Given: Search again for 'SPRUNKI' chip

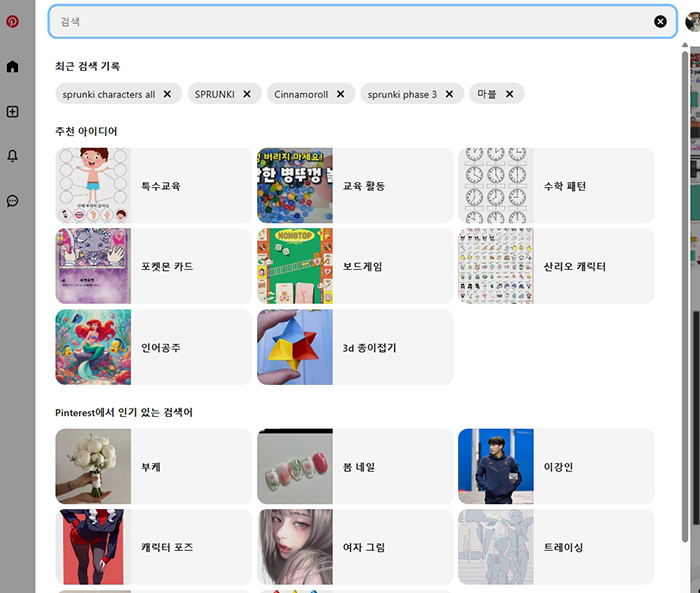Looking at the screenshot, I should [x=214, y=94].
